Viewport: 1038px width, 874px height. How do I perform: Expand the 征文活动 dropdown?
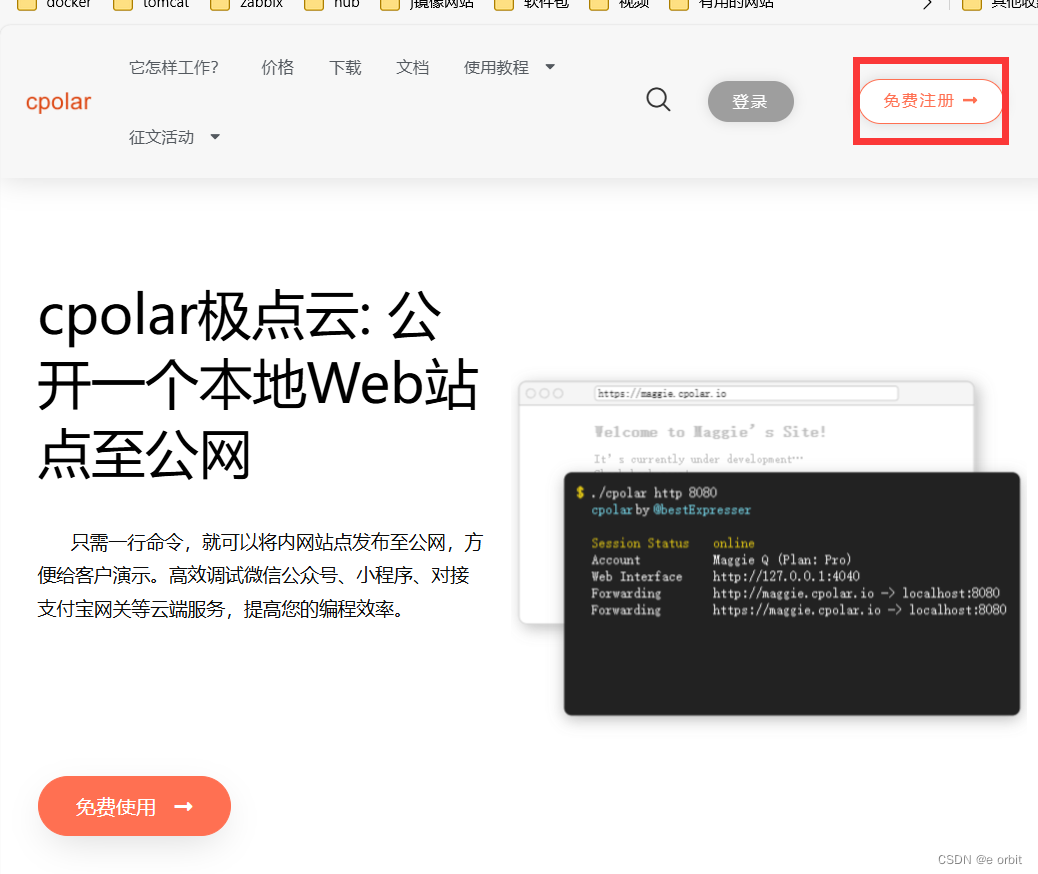[174, 137]
